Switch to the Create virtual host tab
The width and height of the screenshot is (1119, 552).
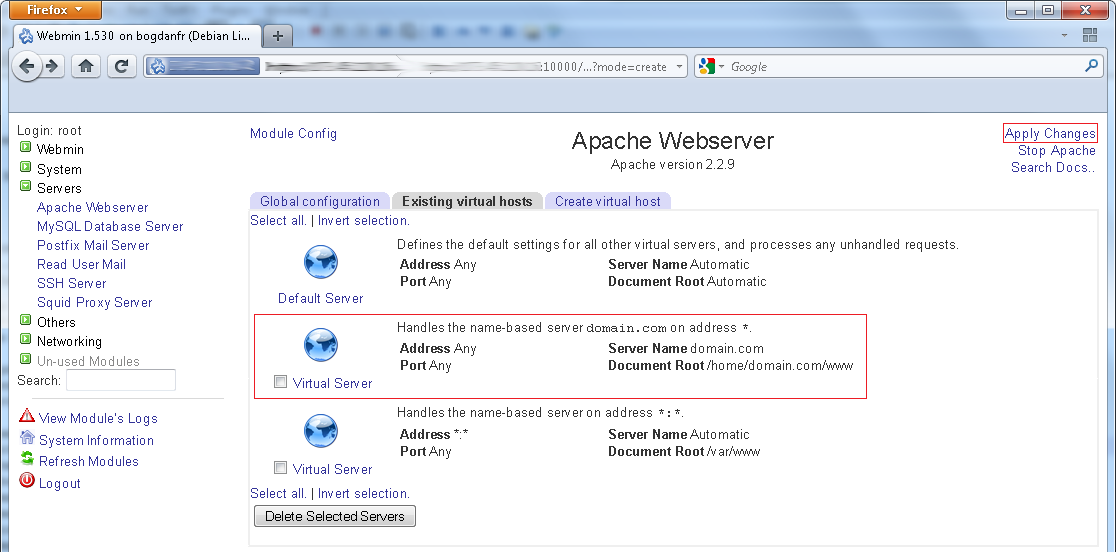pos(607,201)
